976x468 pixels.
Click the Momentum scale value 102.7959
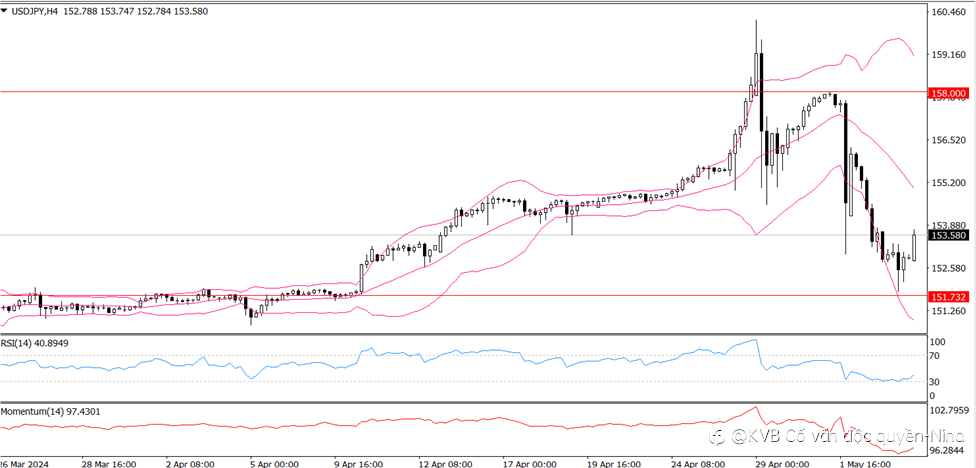(948, 411)
